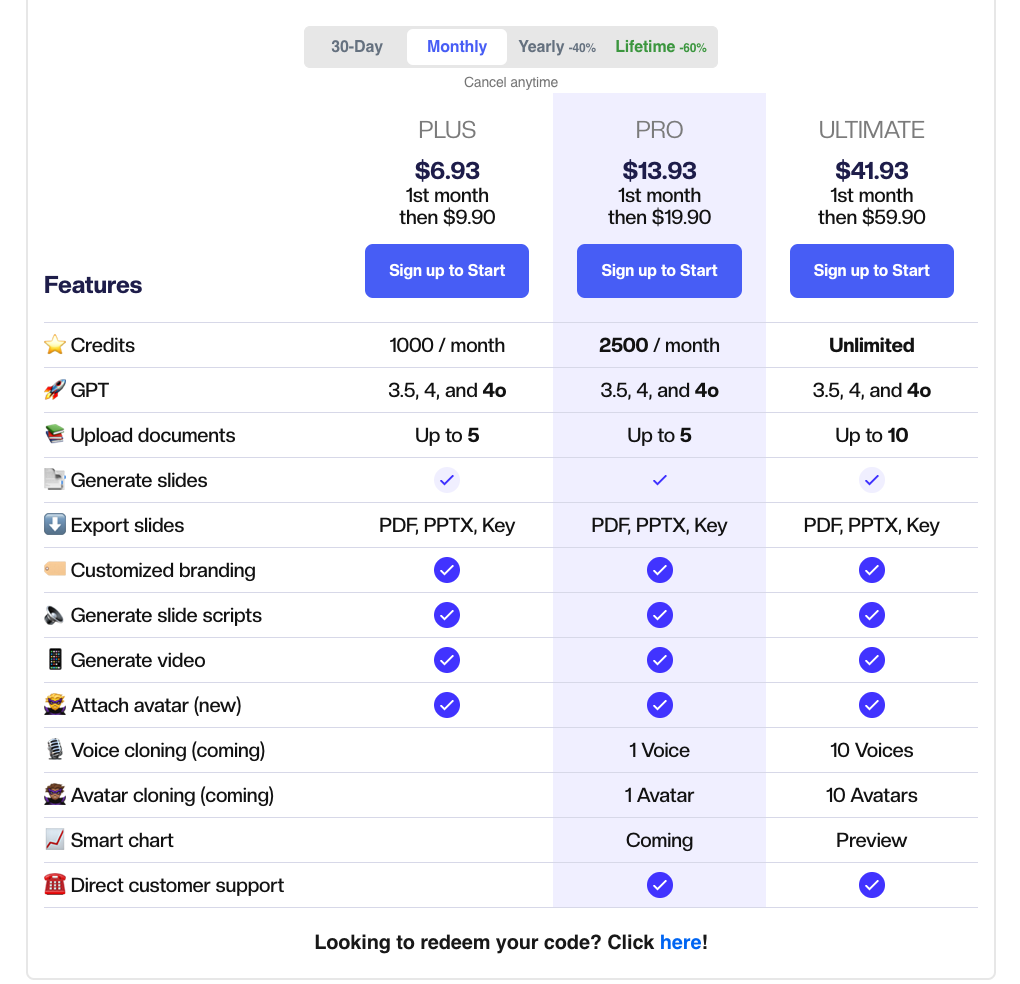
Task: Switch to the 30-Day plan tab
Action: click(357, 46)
